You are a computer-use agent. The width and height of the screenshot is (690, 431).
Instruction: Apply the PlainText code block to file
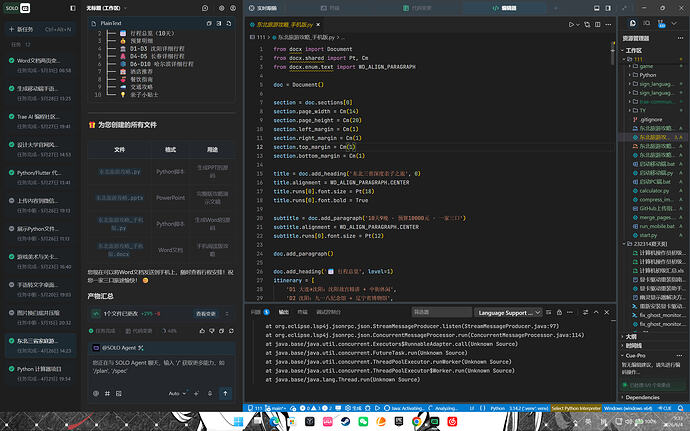click(228, 23)
